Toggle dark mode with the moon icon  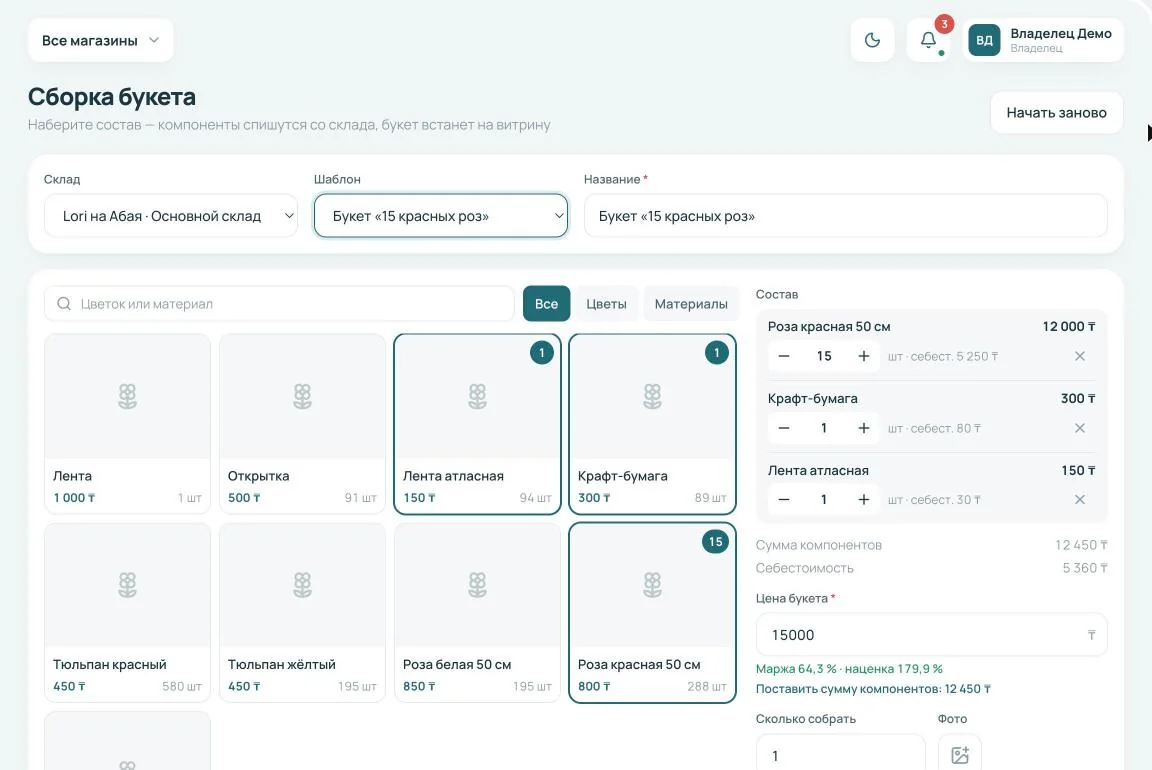tap(872, 40)
